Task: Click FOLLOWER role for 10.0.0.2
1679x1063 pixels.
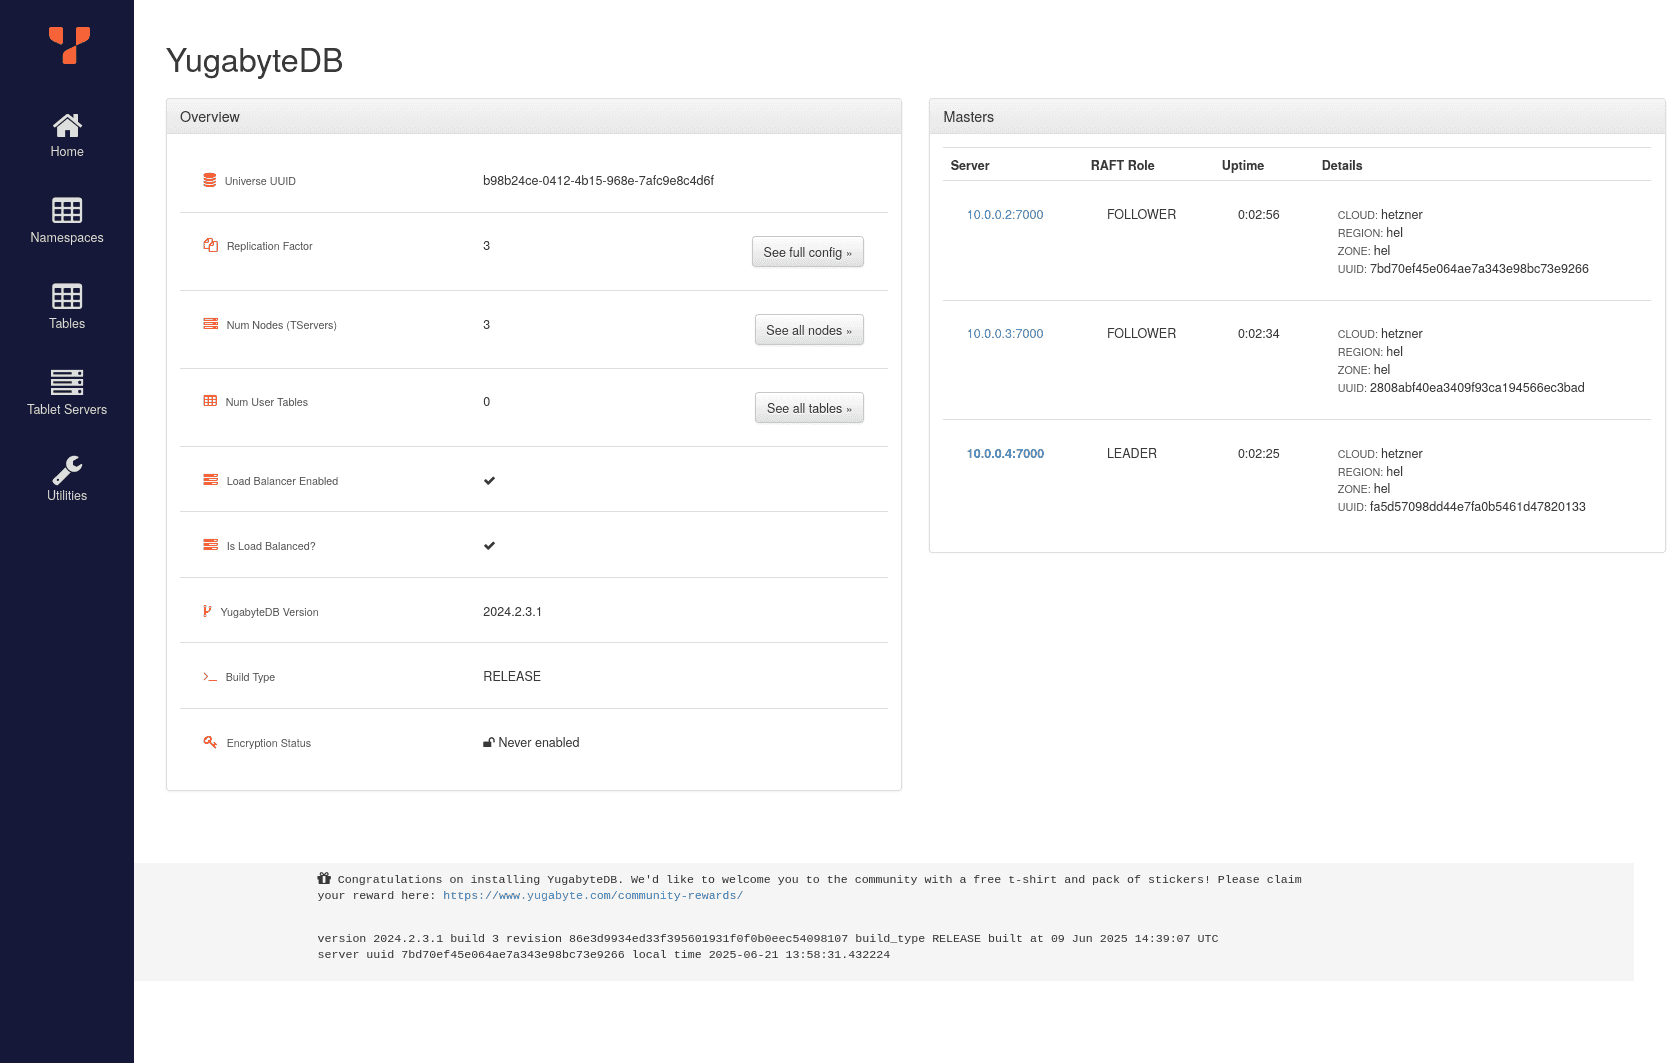Action: click(1141, 215)
